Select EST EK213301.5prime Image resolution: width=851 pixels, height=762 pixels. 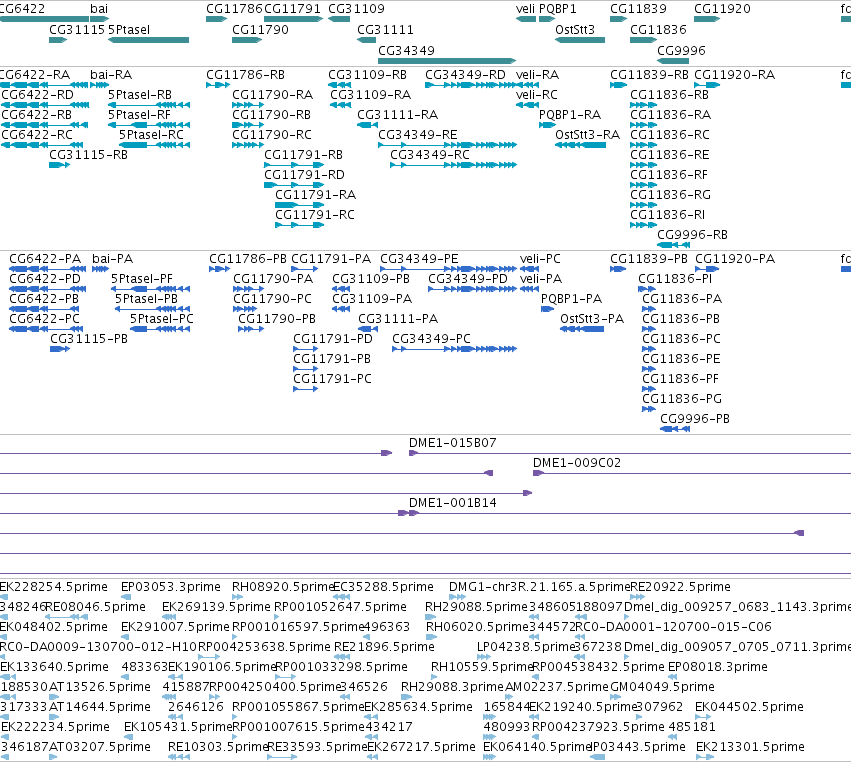pyautogui.click(x=750, y=746)
